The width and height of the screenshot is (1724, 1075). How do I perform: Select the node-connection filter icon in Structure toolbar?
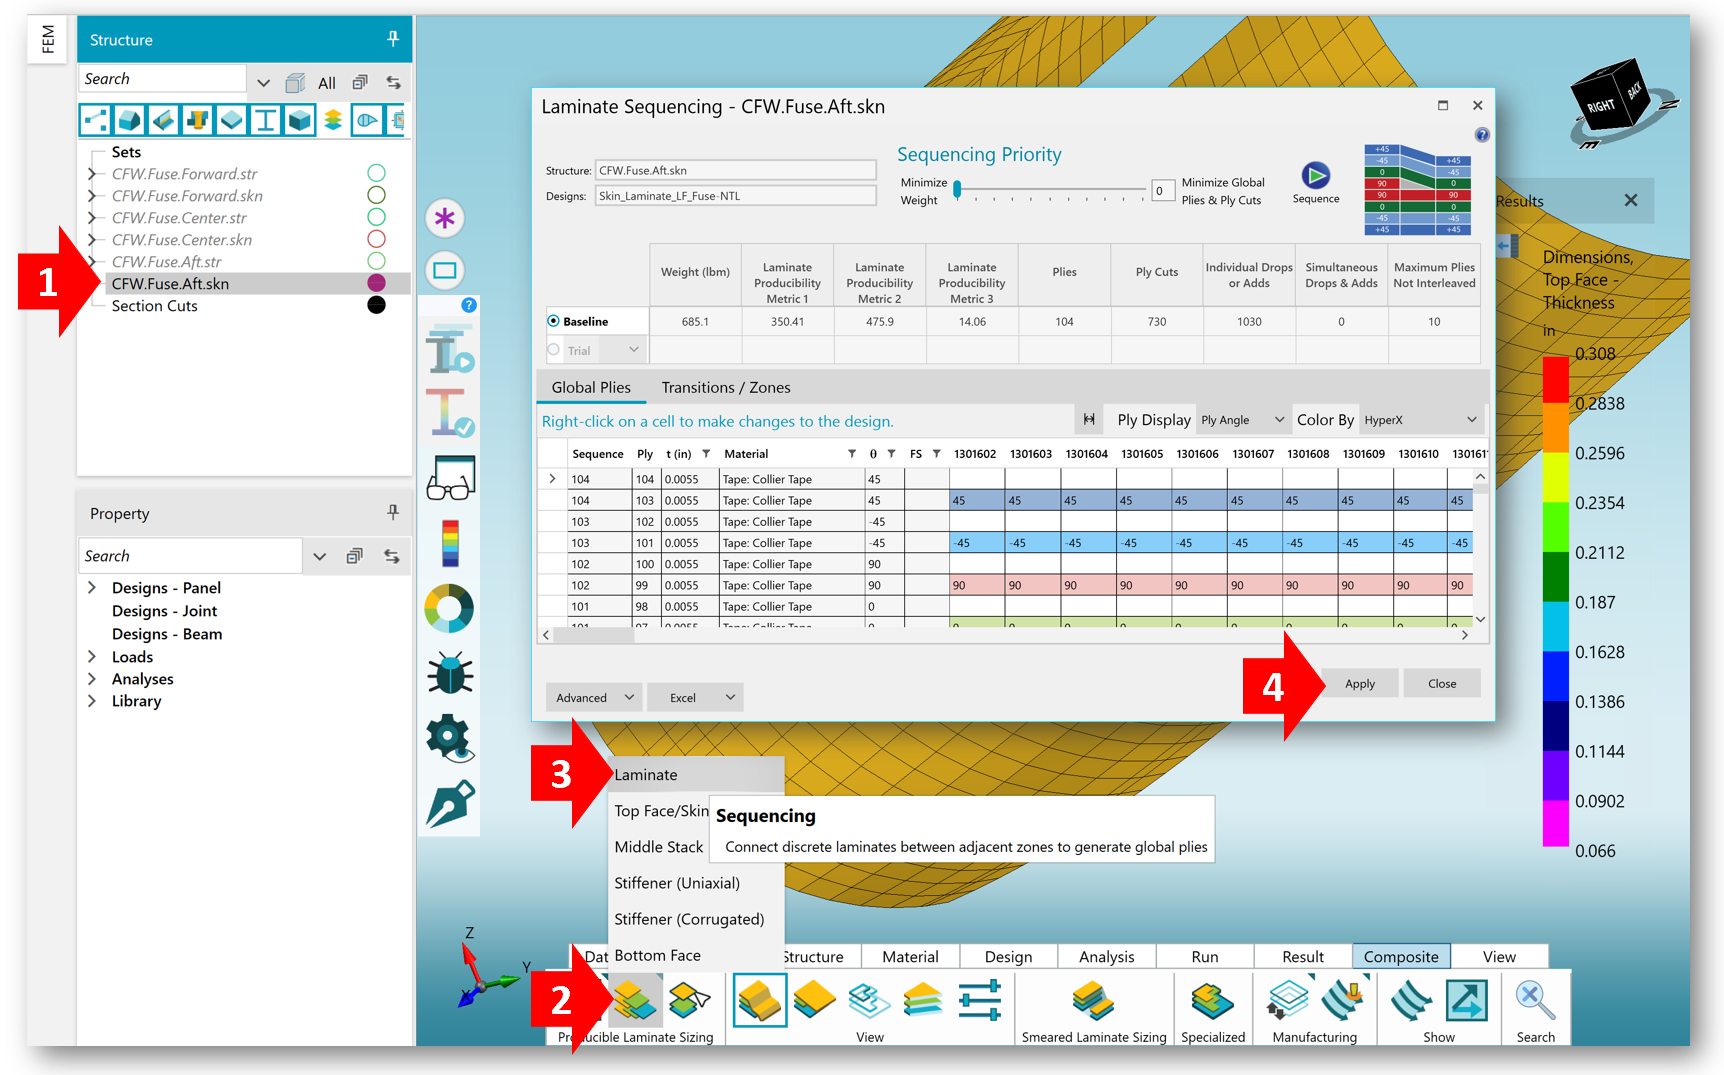[x=96, y=121]
